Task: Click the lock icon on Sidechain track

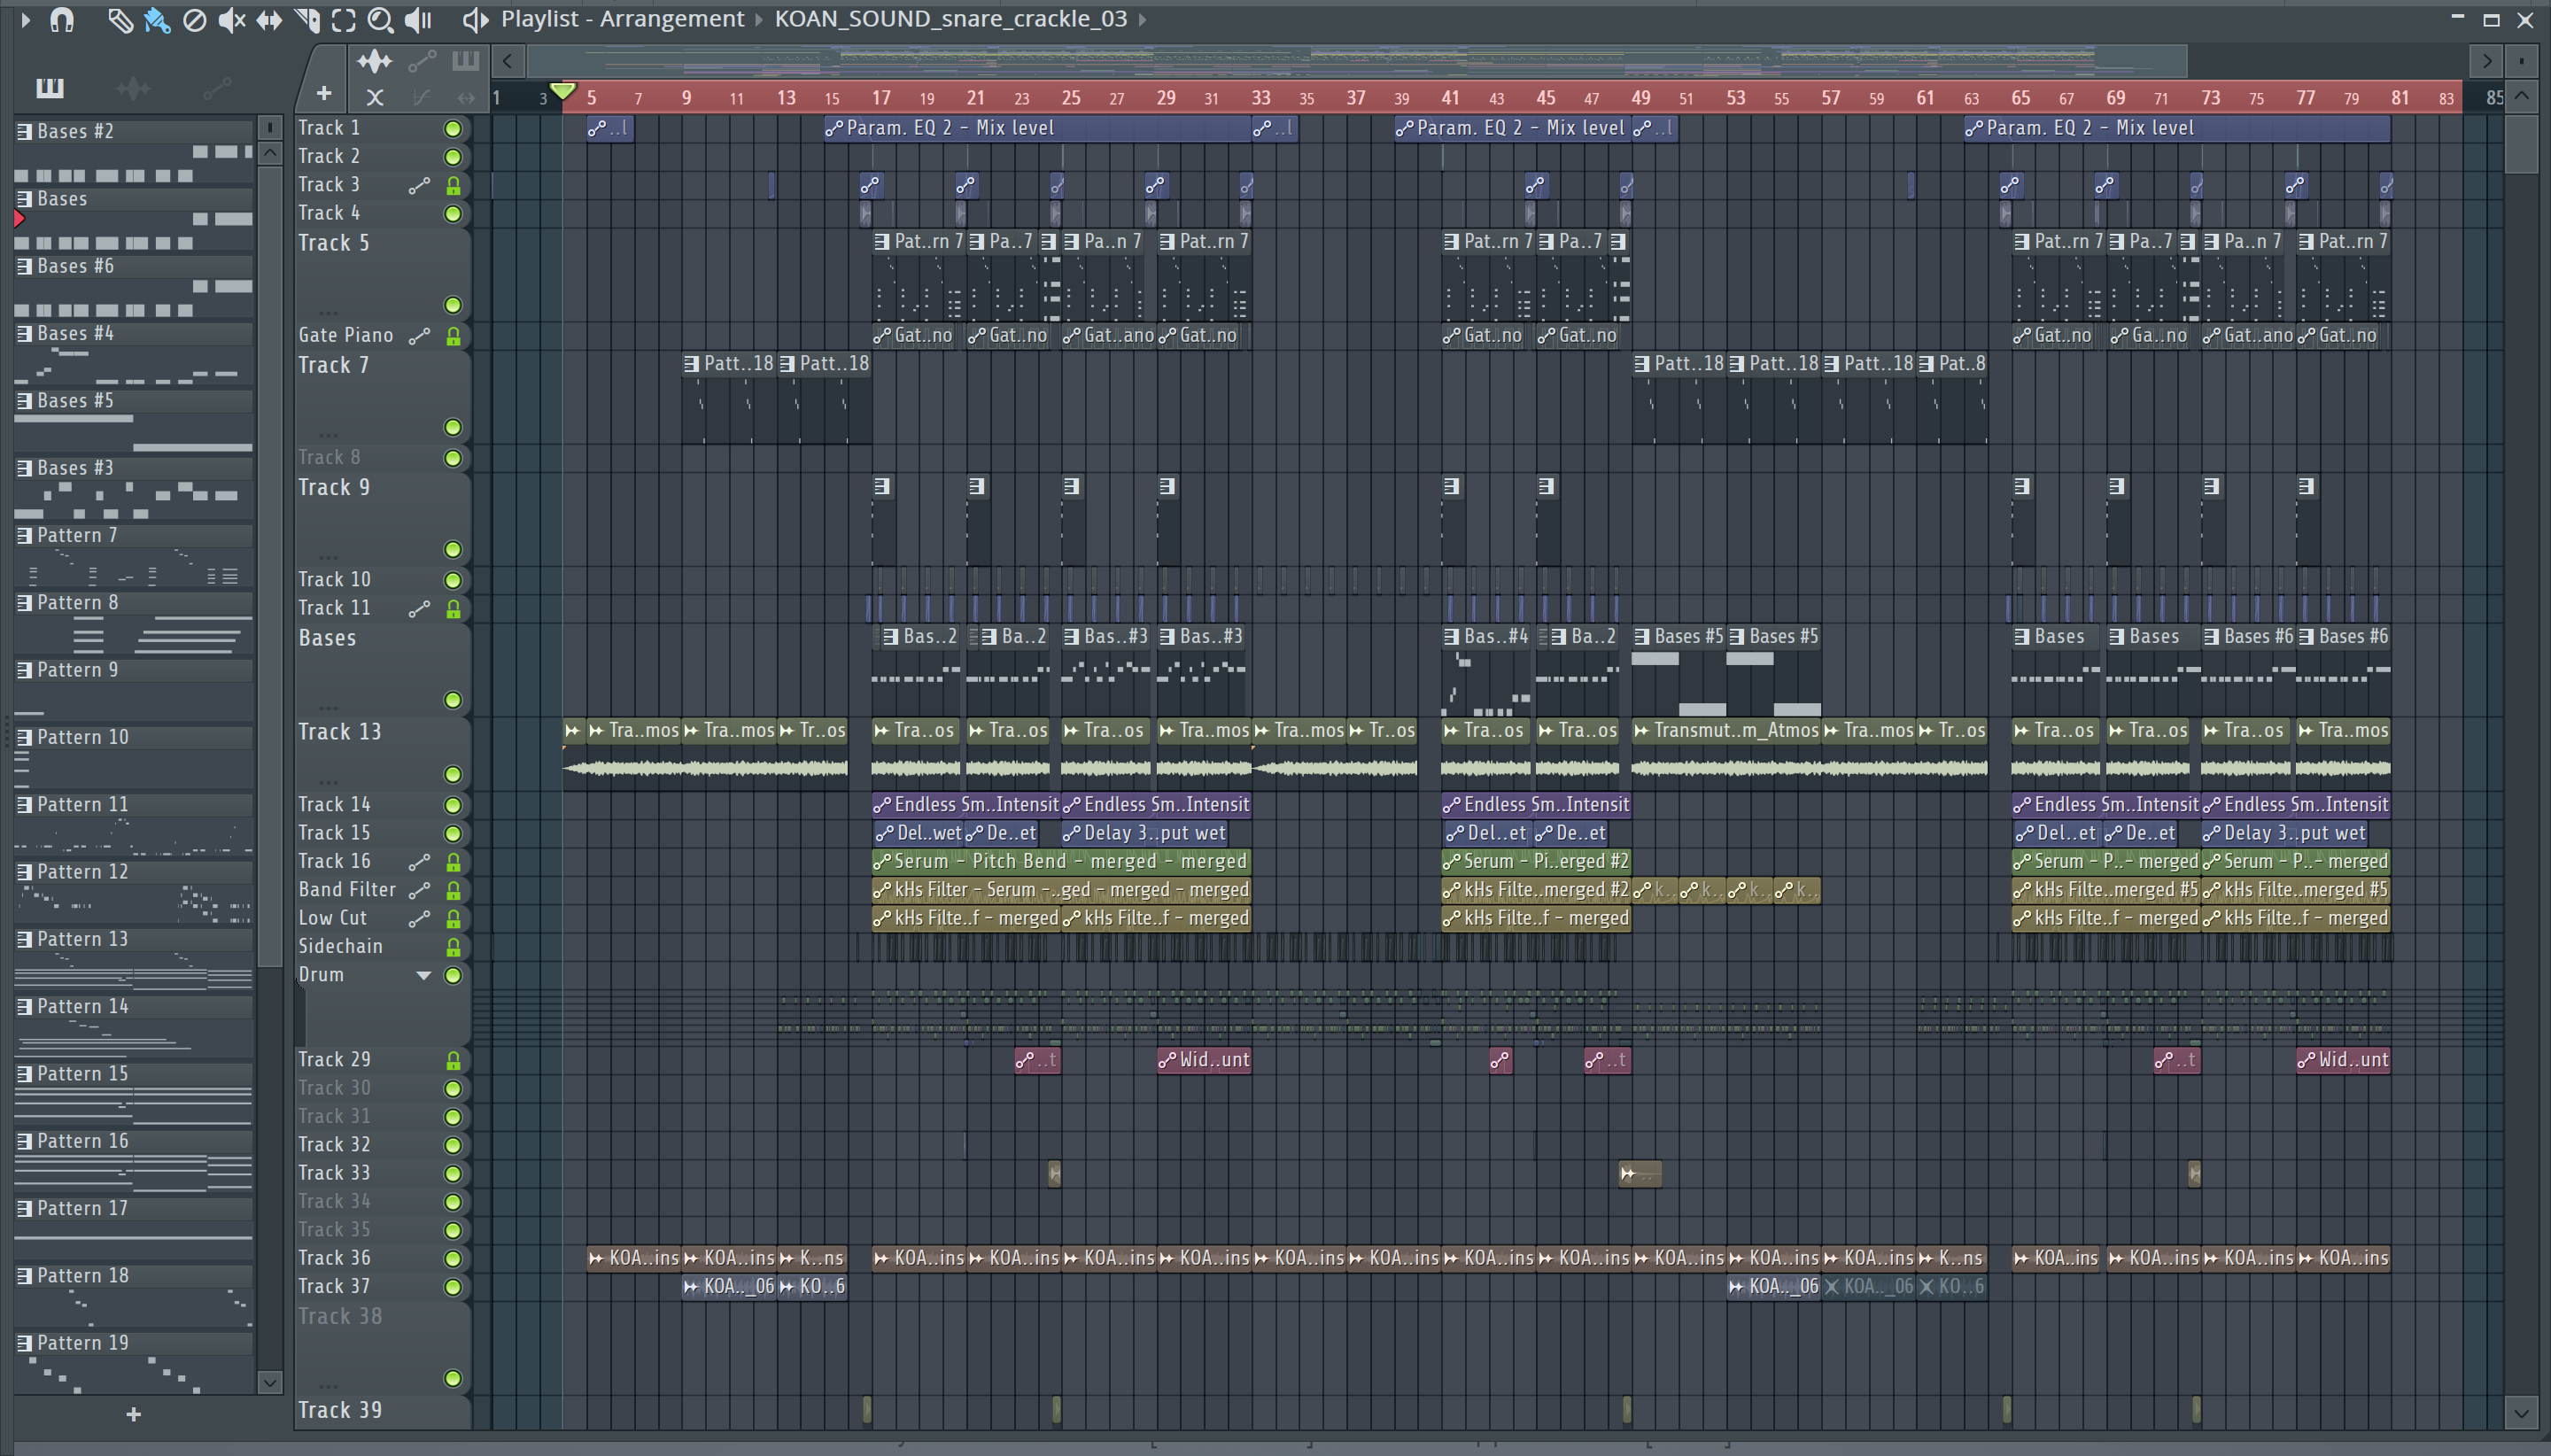Action: click(453, 946)
